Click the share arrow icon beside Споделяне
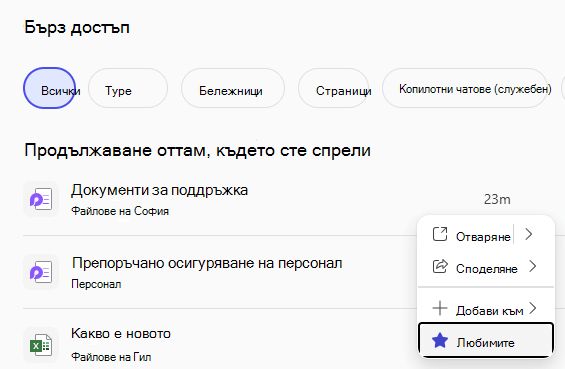 (x=440, y=267)
